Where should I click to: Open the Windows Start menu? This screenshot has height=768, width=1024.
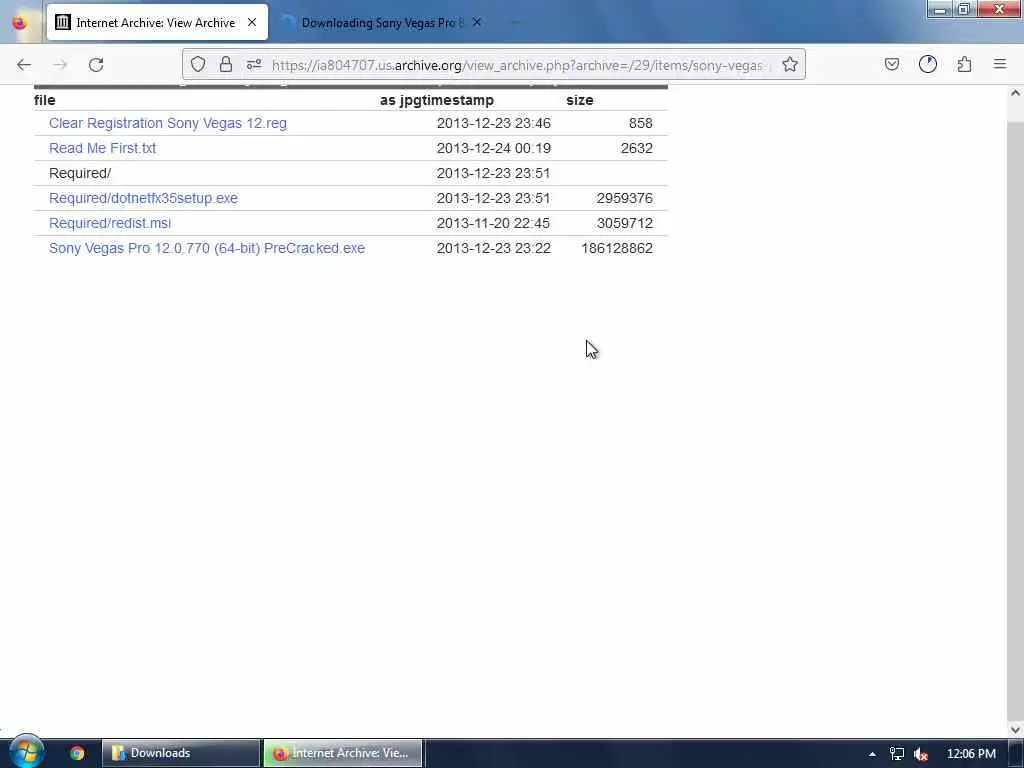pos(26,753)
